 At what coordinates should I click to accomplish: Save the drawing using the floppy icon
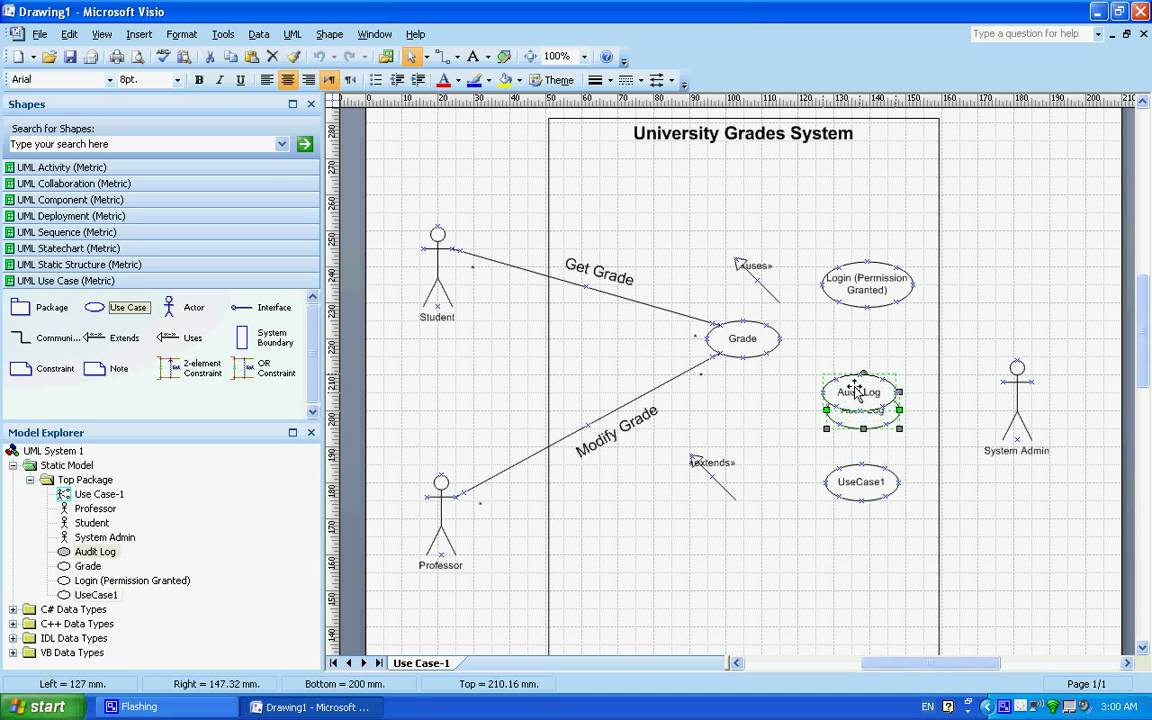click(70, 57)
